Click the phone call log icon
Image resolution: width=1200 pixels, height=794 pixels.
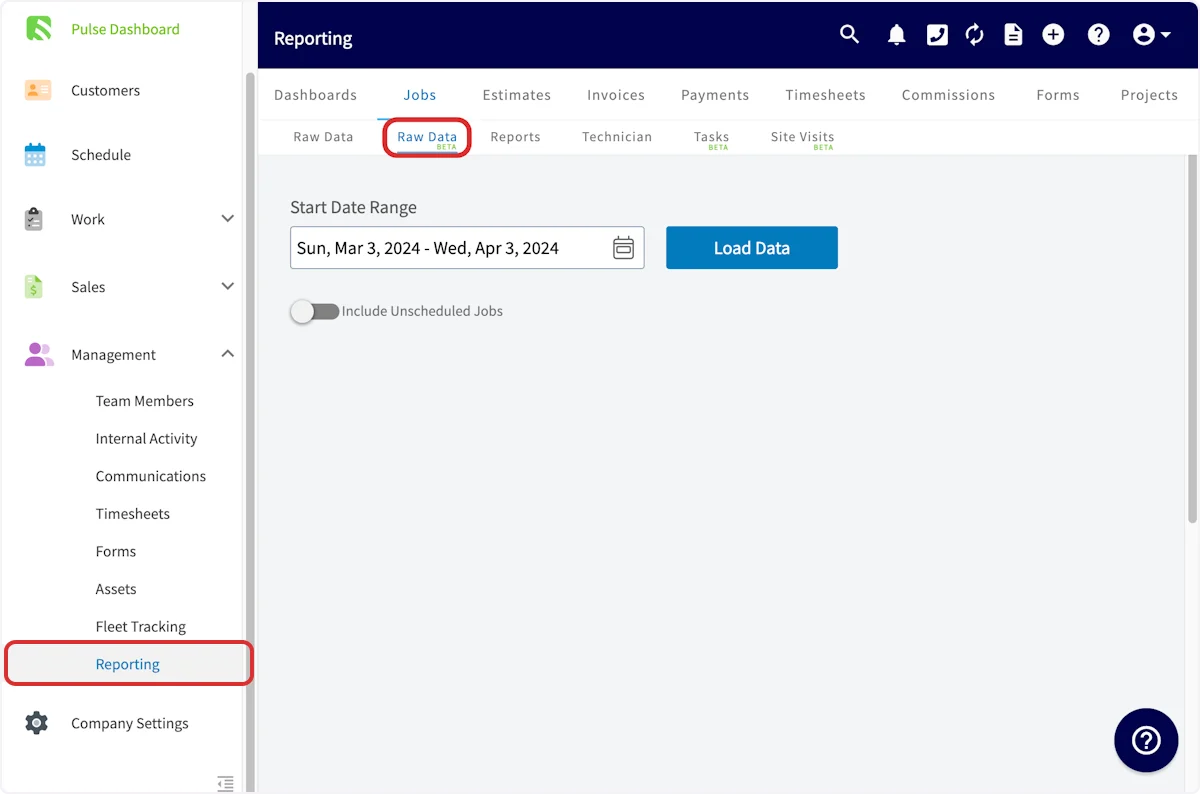click(937, 35)
